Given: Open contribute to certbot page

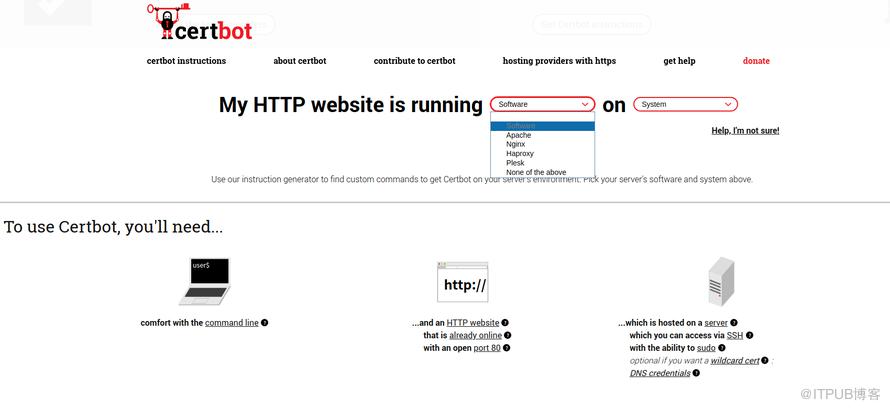Looking at the screenshot, I should (x=414, y=61).
